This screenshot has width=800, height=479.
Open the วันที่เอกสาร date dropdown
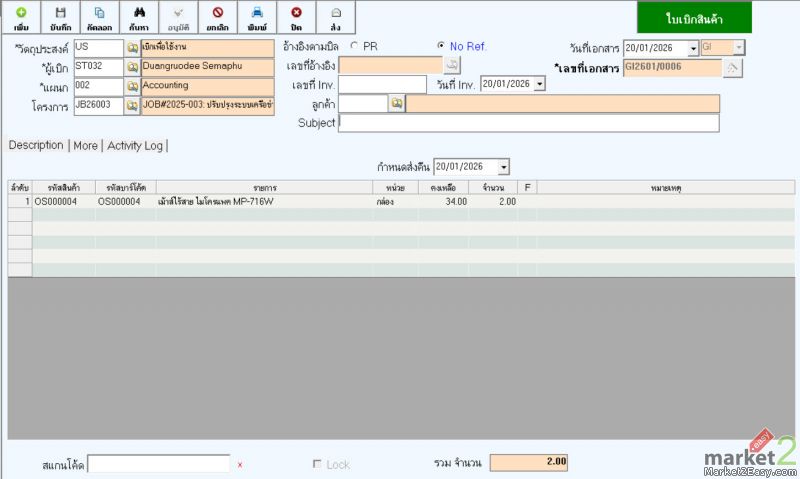(x=693, y=48)
